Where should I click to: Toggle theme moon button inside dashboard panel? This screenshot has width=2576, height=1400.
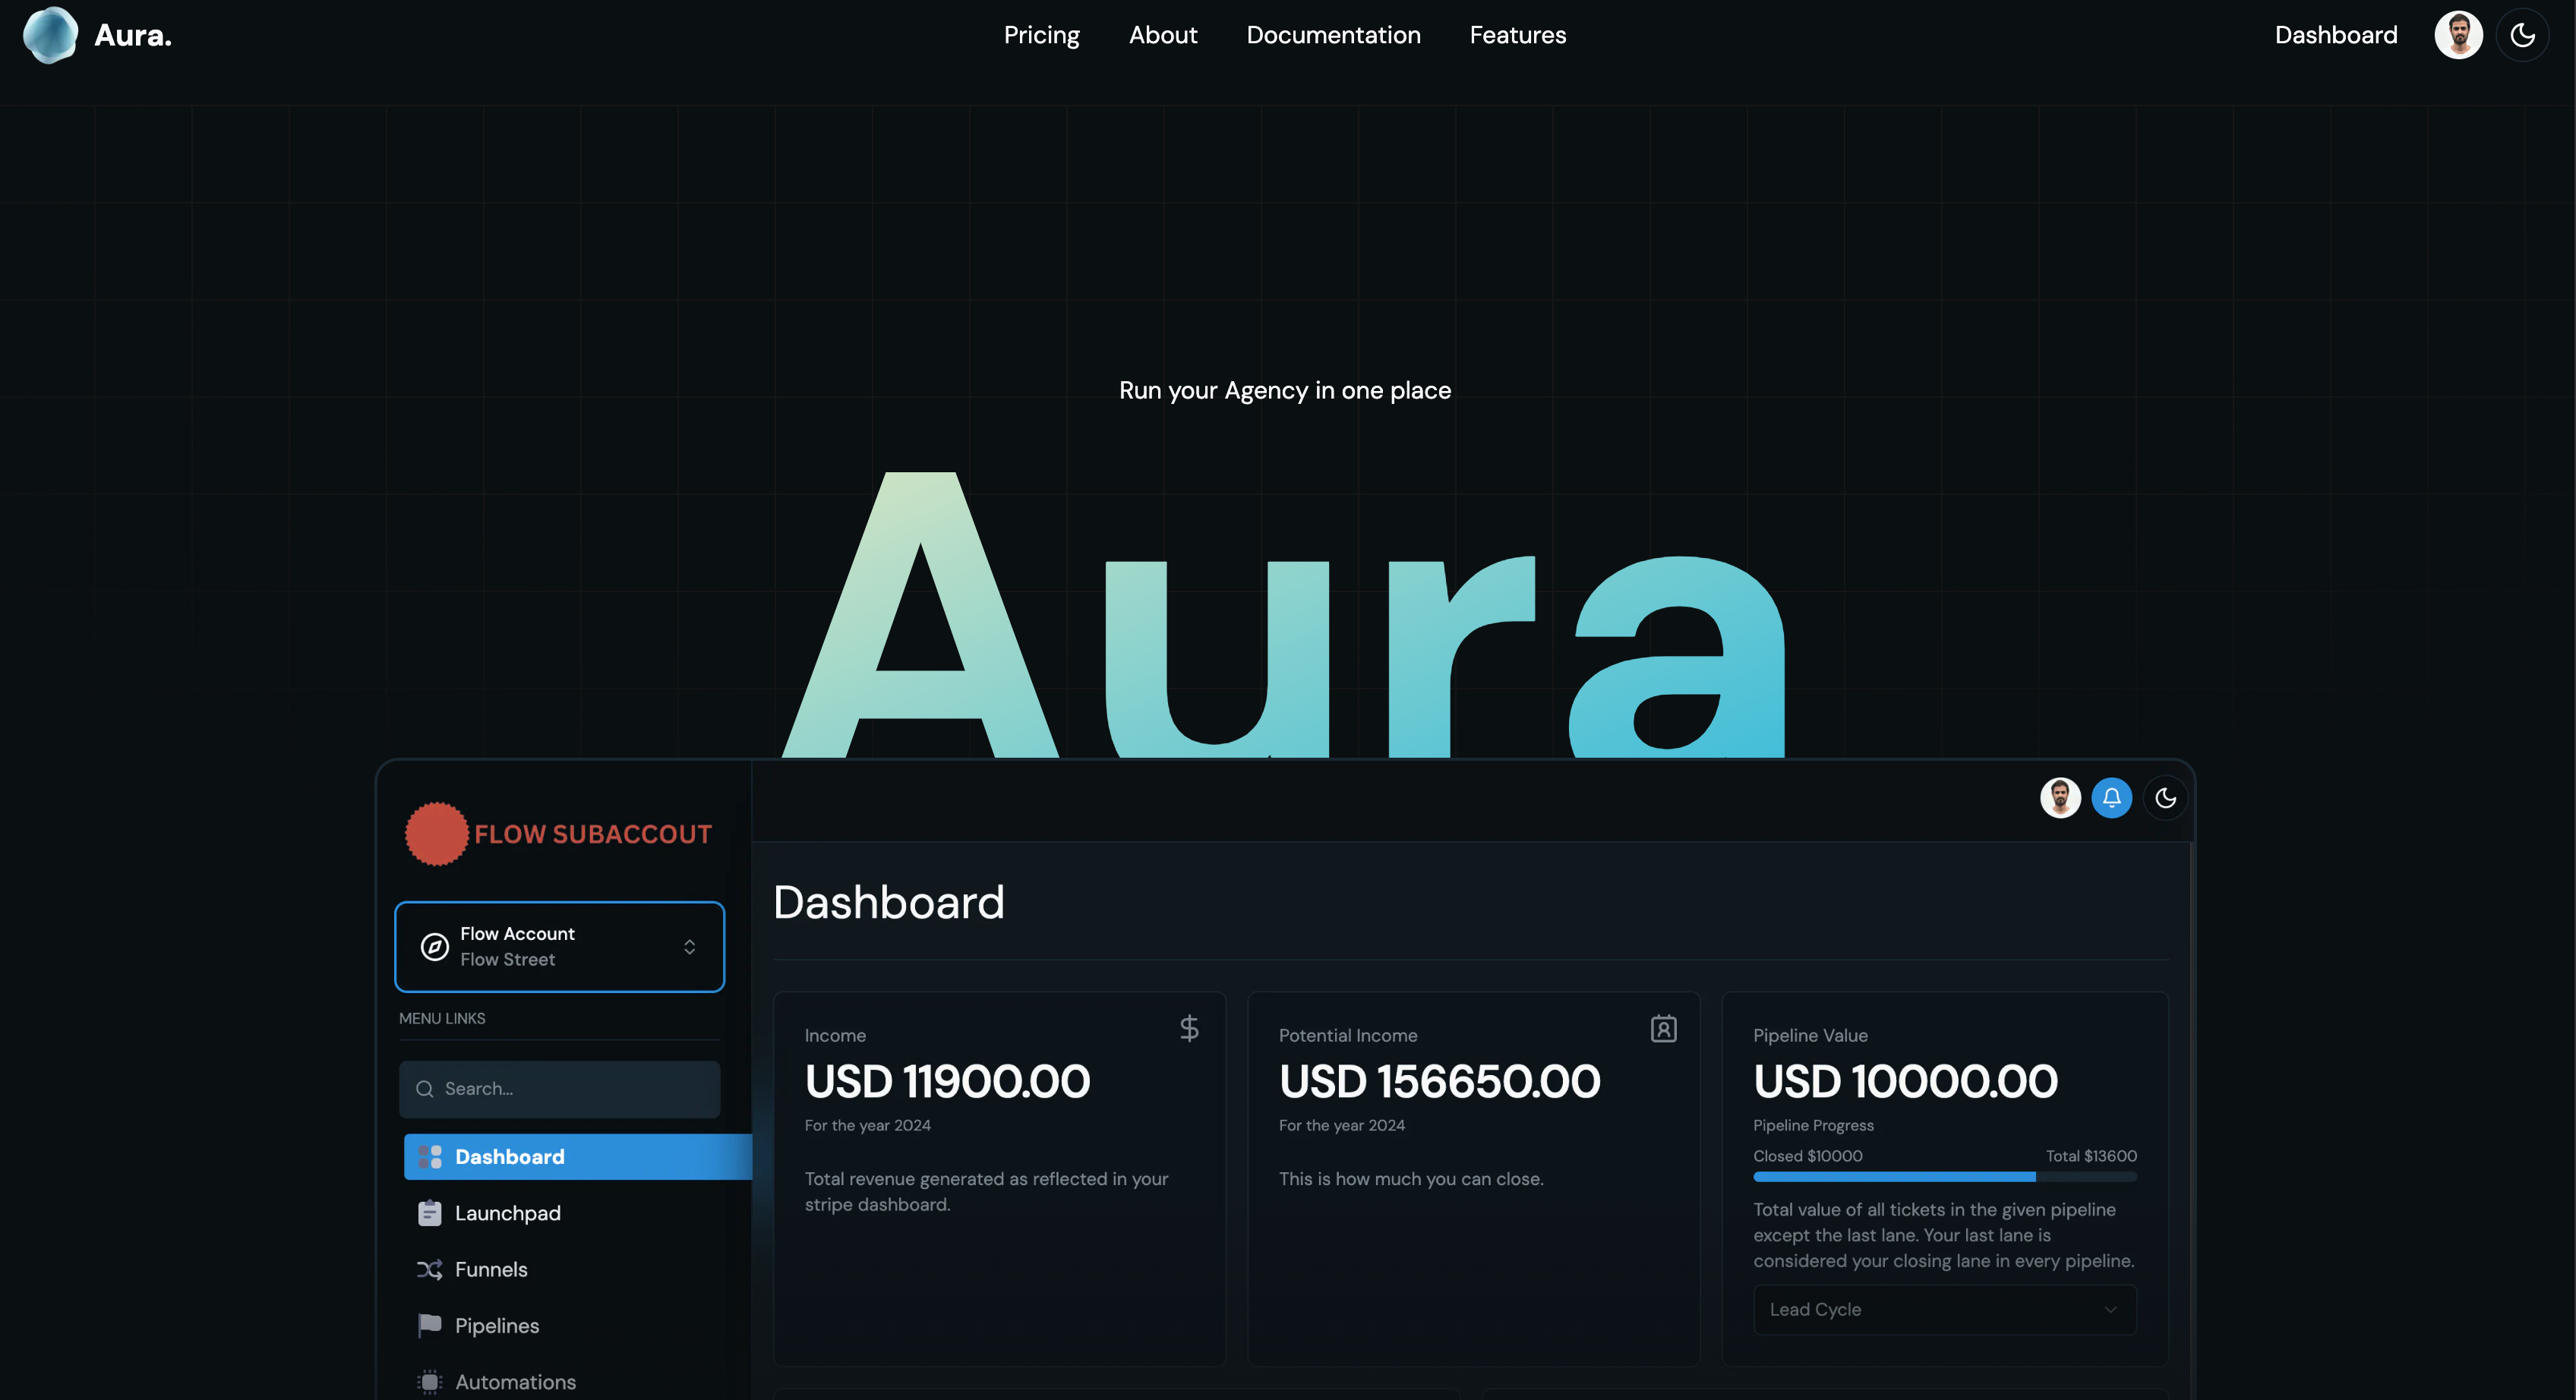coord(2165,798)
